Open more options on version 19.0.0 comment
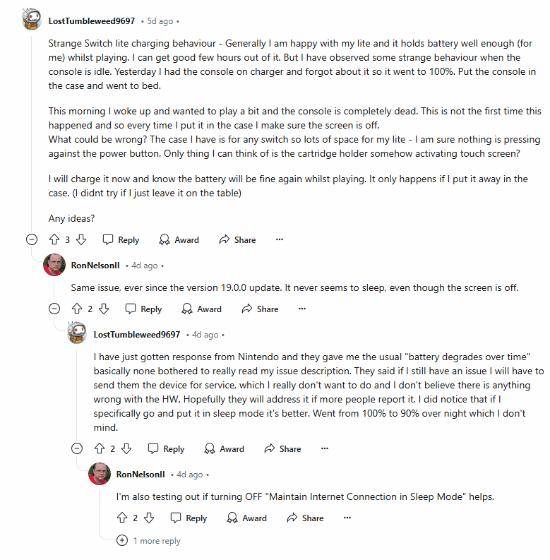 coord(302,309)
